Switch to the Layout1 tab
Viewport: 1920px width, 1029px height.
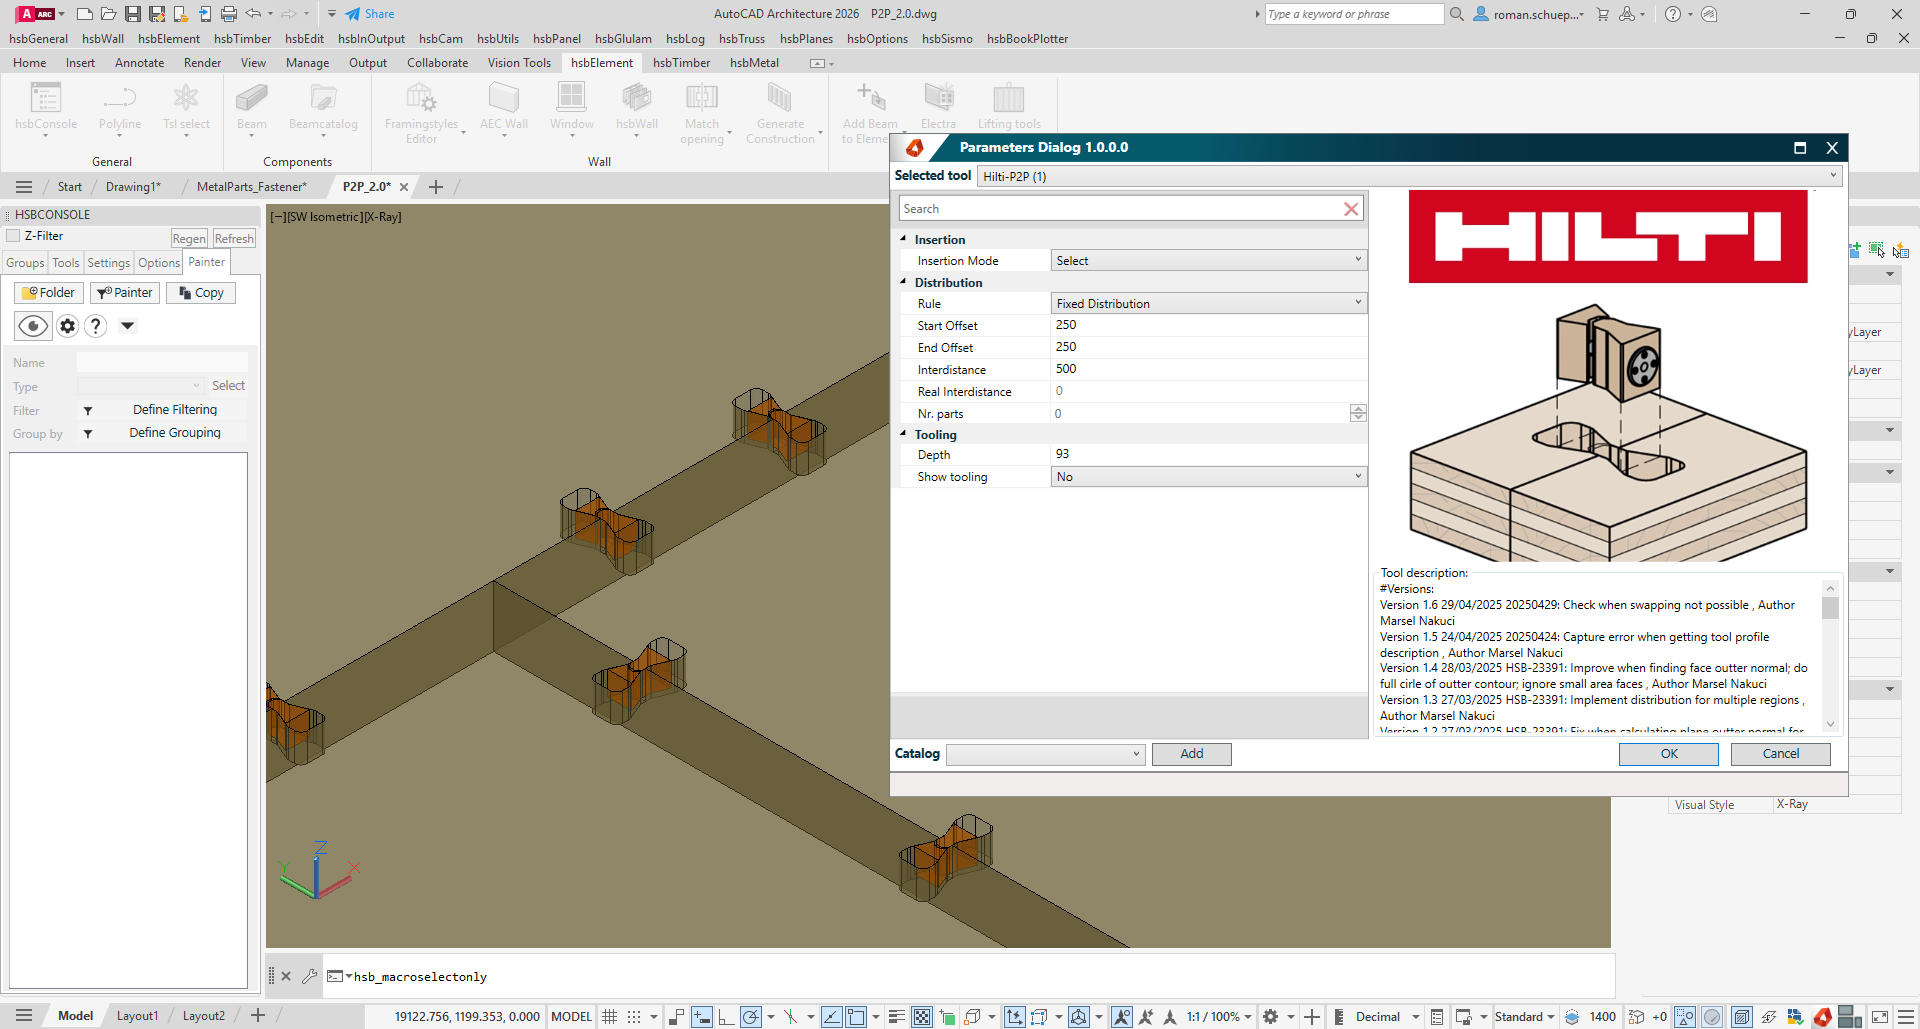137,1015
